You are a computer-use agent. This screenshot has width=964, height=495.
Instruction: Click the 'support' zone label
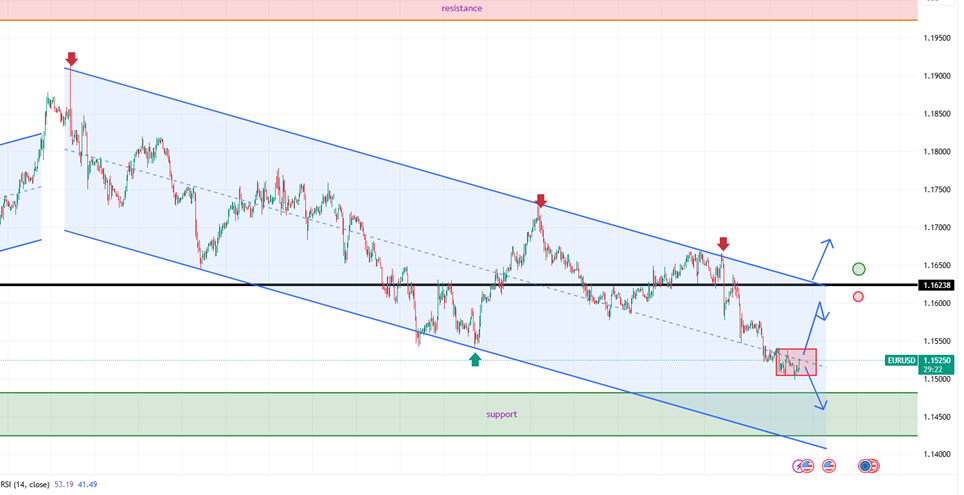[x=502, y=413]
